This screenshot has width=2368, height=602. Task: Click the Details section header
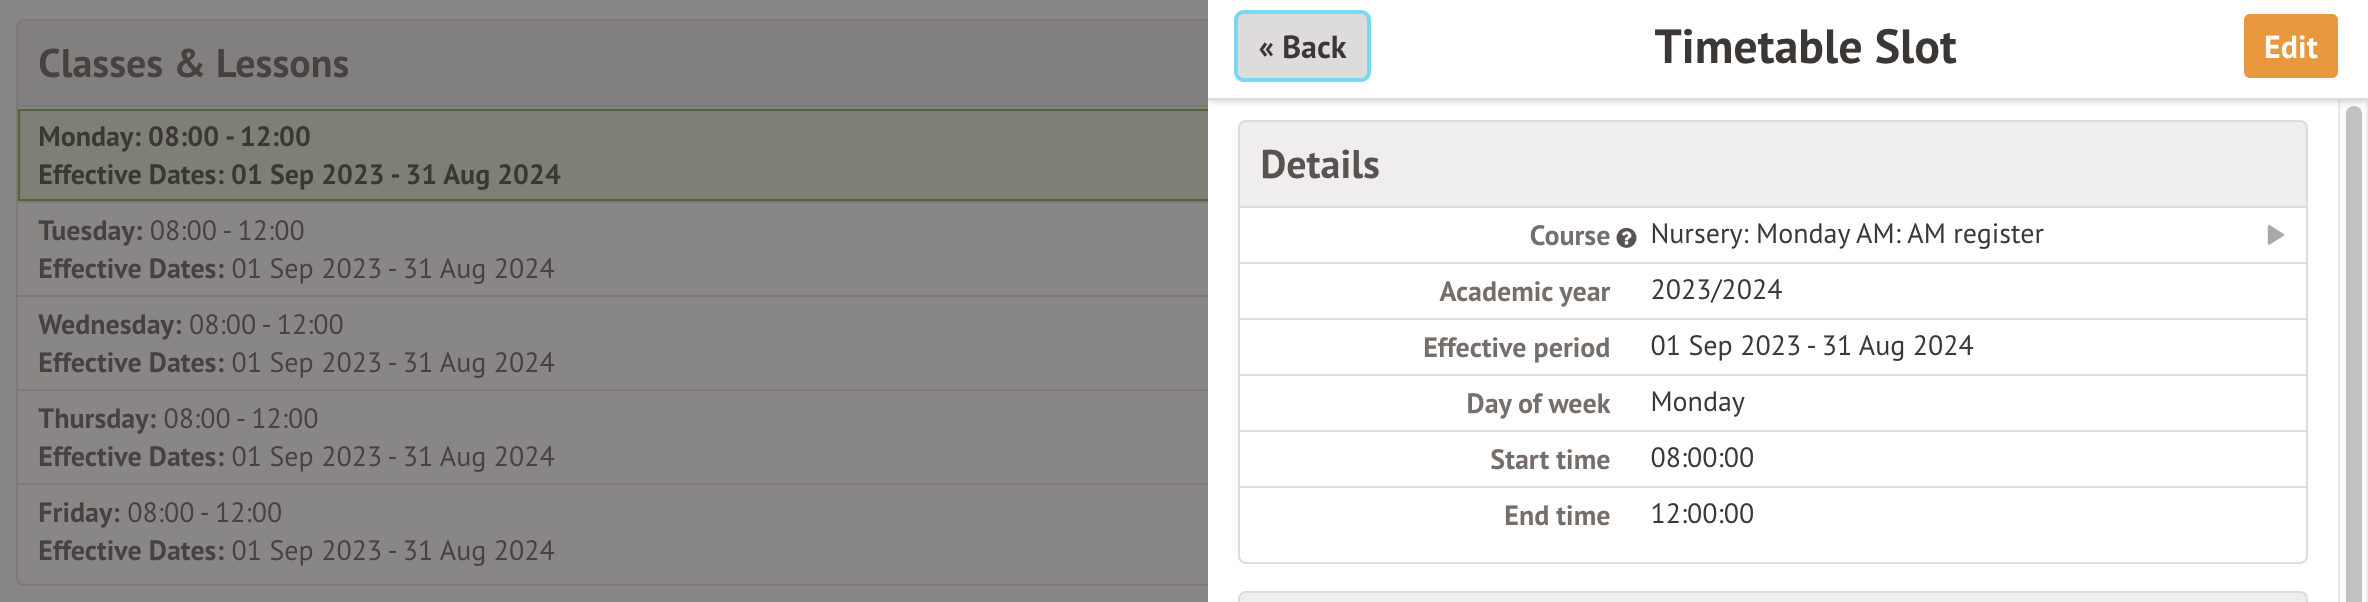point(1319,165)
